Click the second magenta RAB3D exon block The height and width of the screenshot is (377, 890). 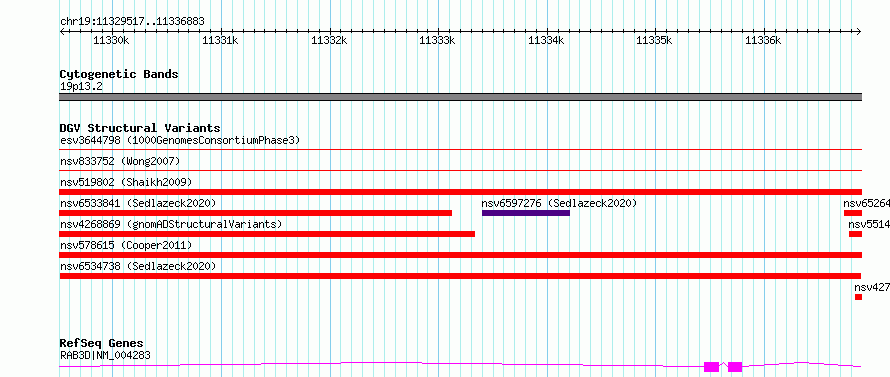pyautogui.click(x=735, y=367)
